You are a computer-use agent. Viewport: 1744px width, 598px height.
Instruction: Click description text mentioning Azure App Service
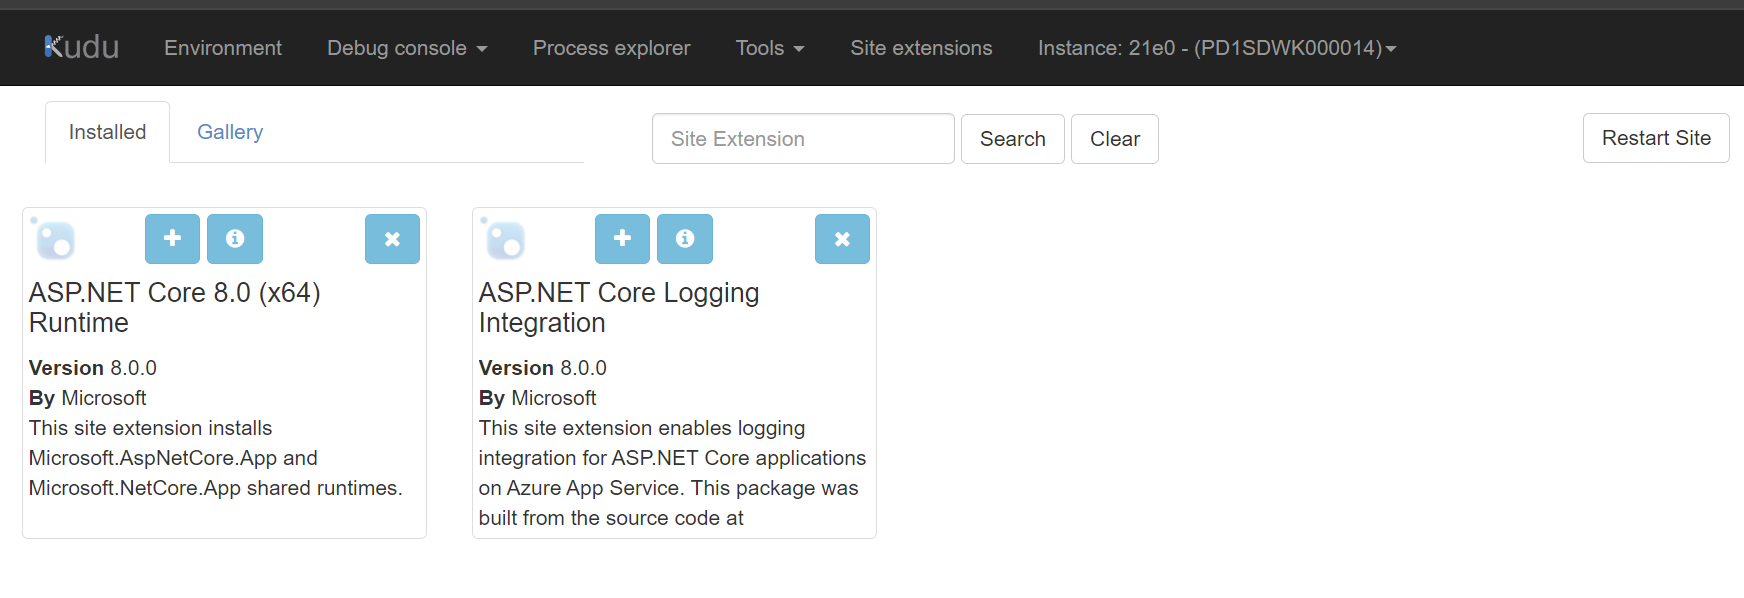tap(672, 473)
